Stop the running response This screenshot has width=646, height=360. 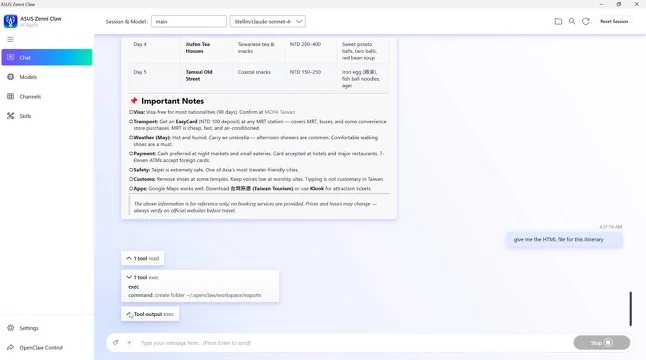(602, 342)
